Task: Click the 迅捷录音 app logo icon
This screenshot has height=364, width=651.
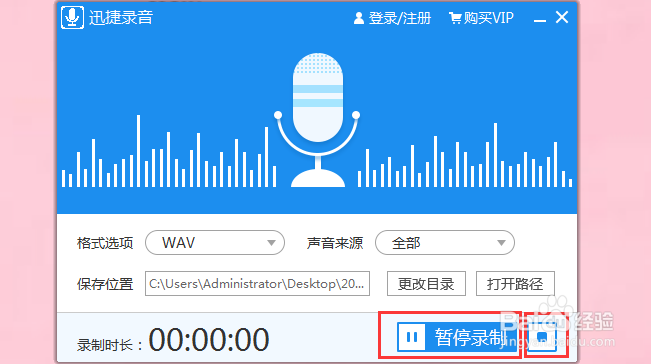Action: [x=72, y=17]
